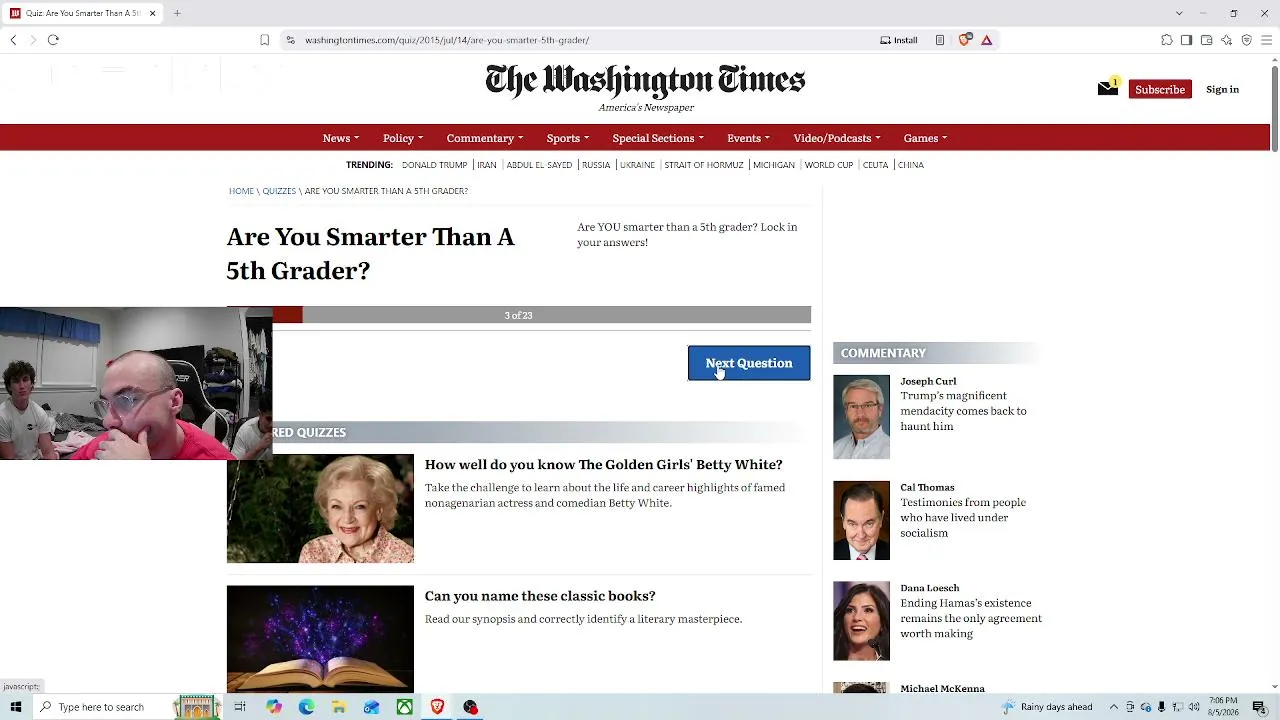Open Task View in the taskbar
This screenshot has width=1280, height=720.
coord(240,707)
